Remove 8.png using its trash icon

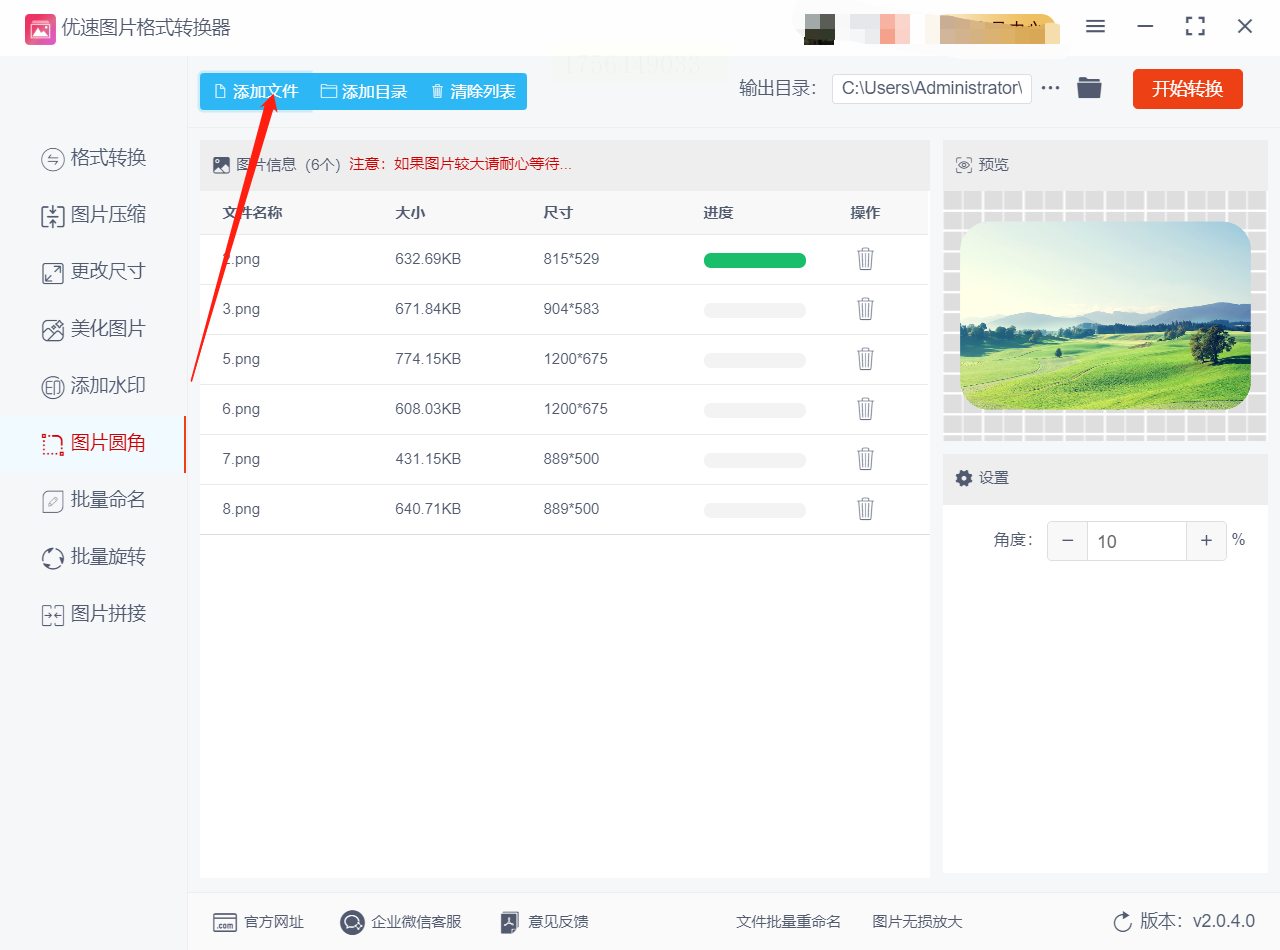click(866, 509)
